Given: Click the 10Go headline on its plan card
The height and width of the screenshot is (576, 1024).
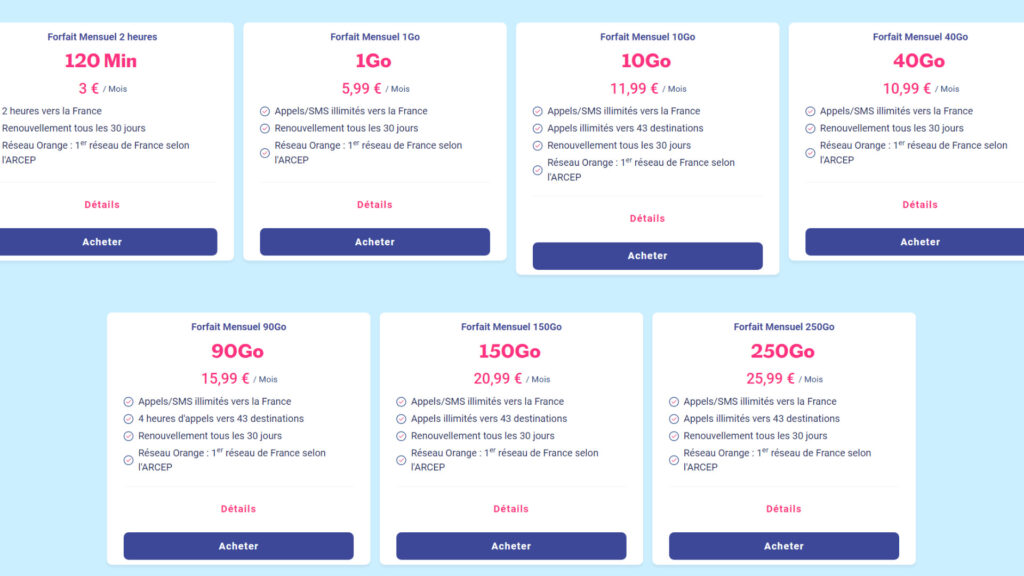Looking at the screenshot, I should tap(647, 62).
